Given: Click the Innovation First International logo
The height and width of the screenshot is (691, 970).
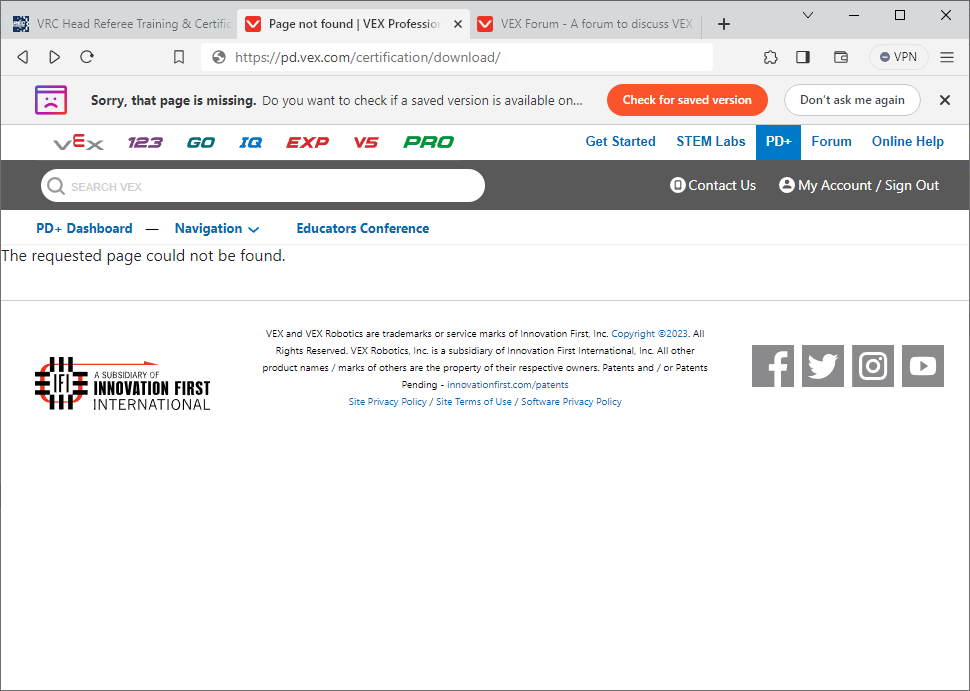Looking at the screenshot, I should click(x=122, y=384).
